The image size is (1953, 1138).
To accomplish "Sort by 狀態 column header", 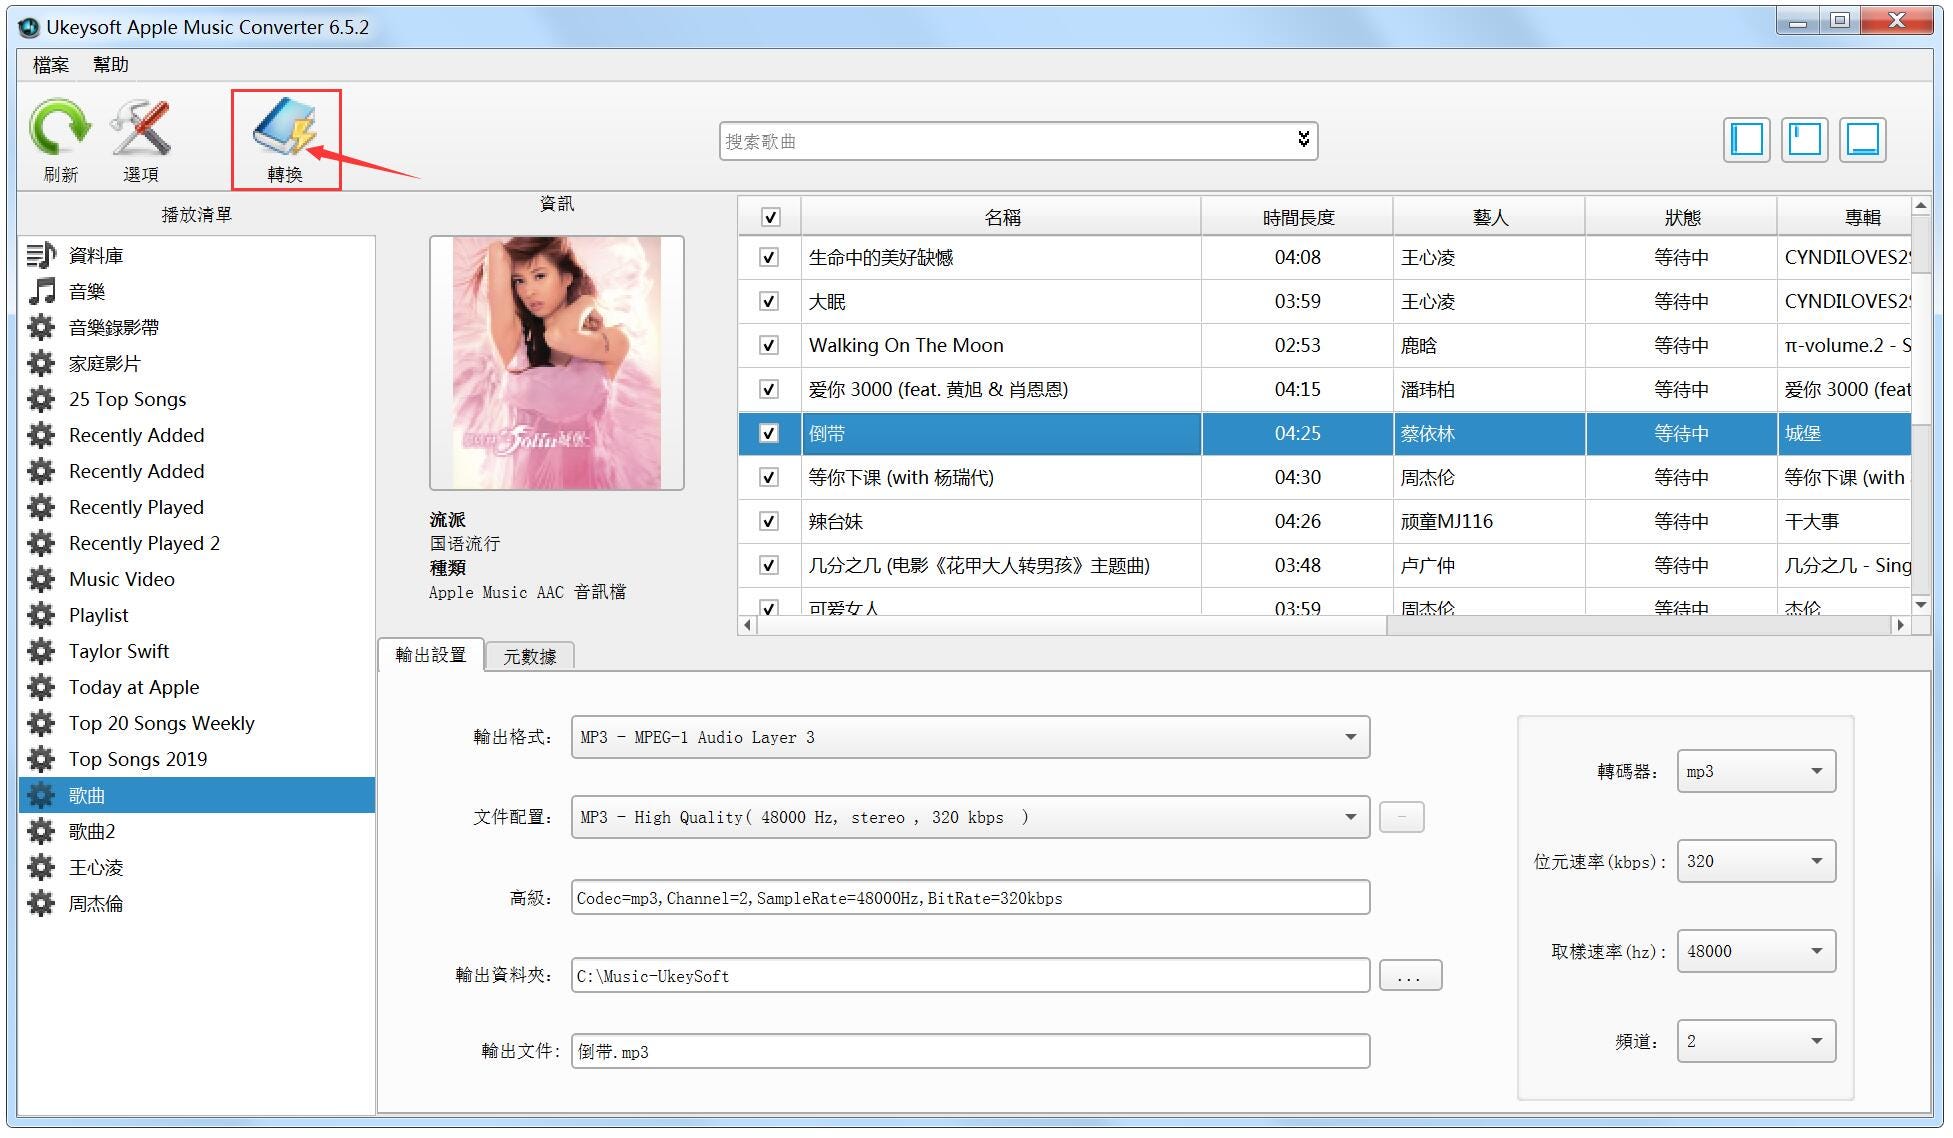I will (x=1681, y=217).
